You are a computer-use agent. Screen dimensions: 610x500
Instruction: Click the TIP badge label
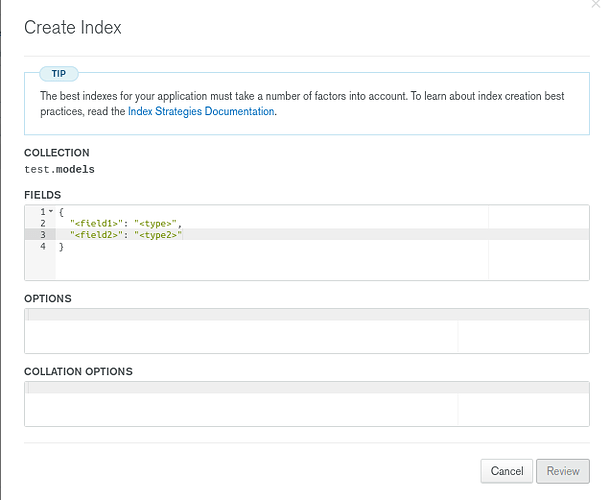click(x=59, y=74)
